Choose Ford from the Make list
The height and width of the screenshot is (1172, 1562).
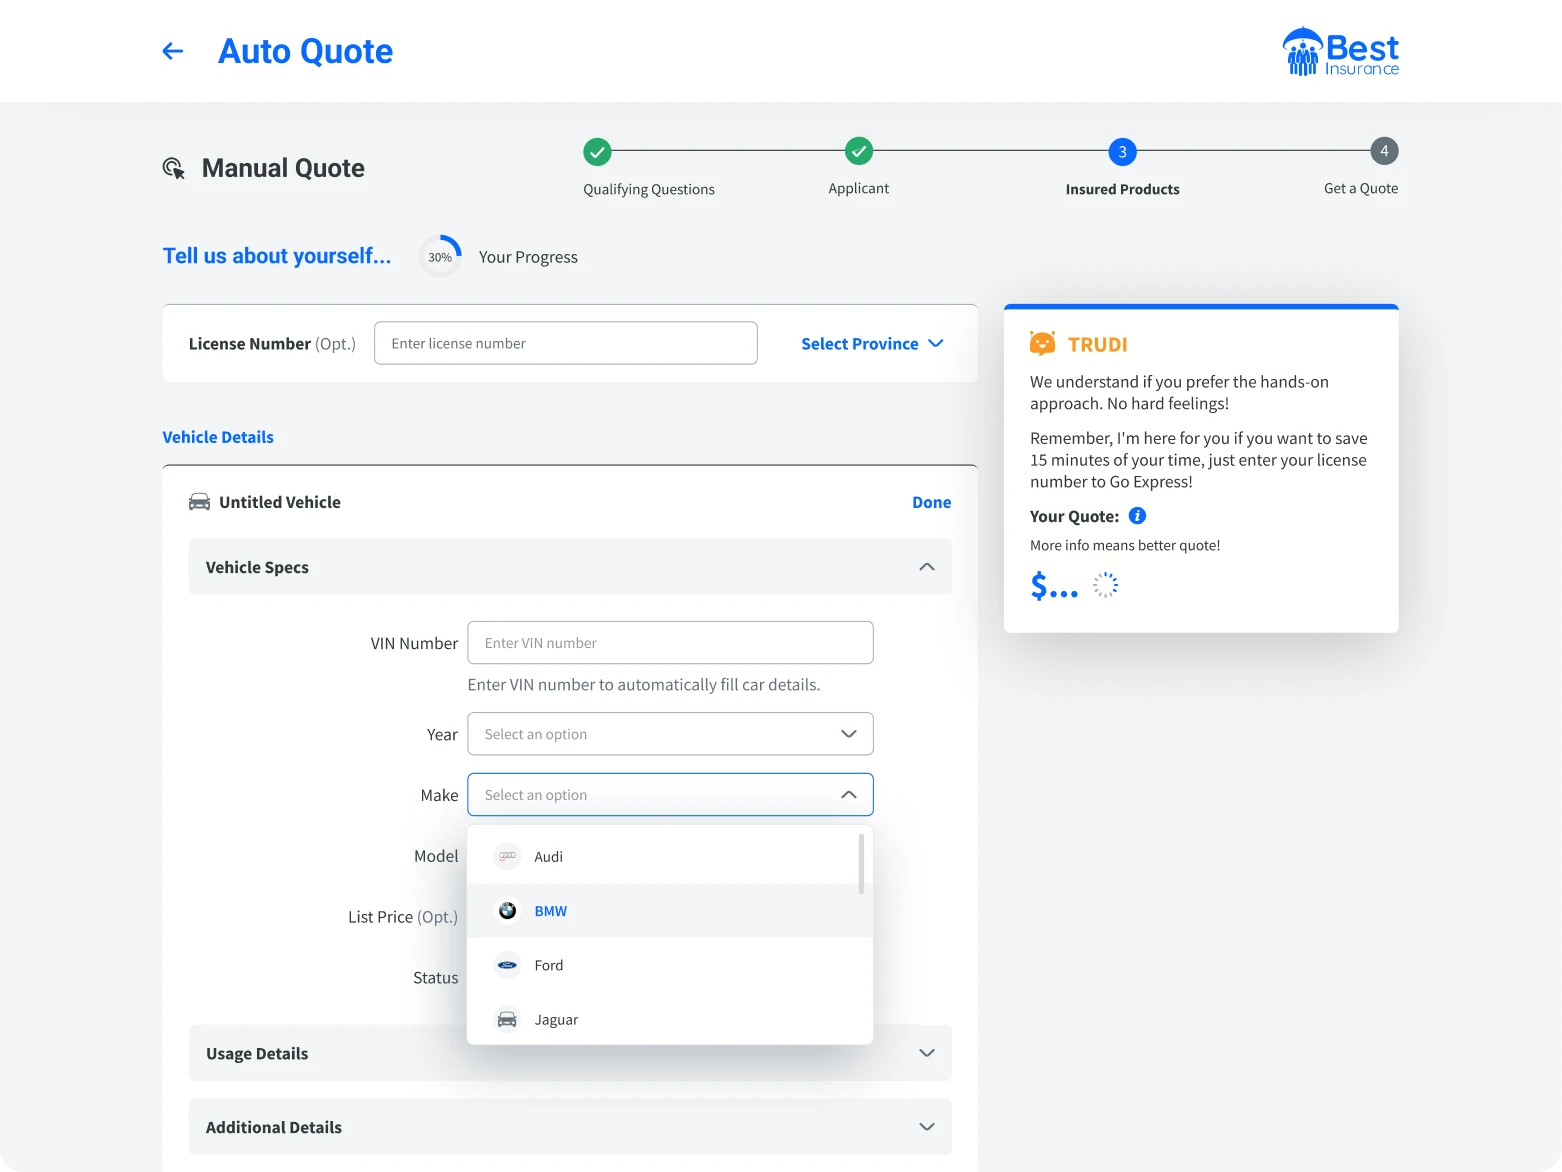[670, 965]
